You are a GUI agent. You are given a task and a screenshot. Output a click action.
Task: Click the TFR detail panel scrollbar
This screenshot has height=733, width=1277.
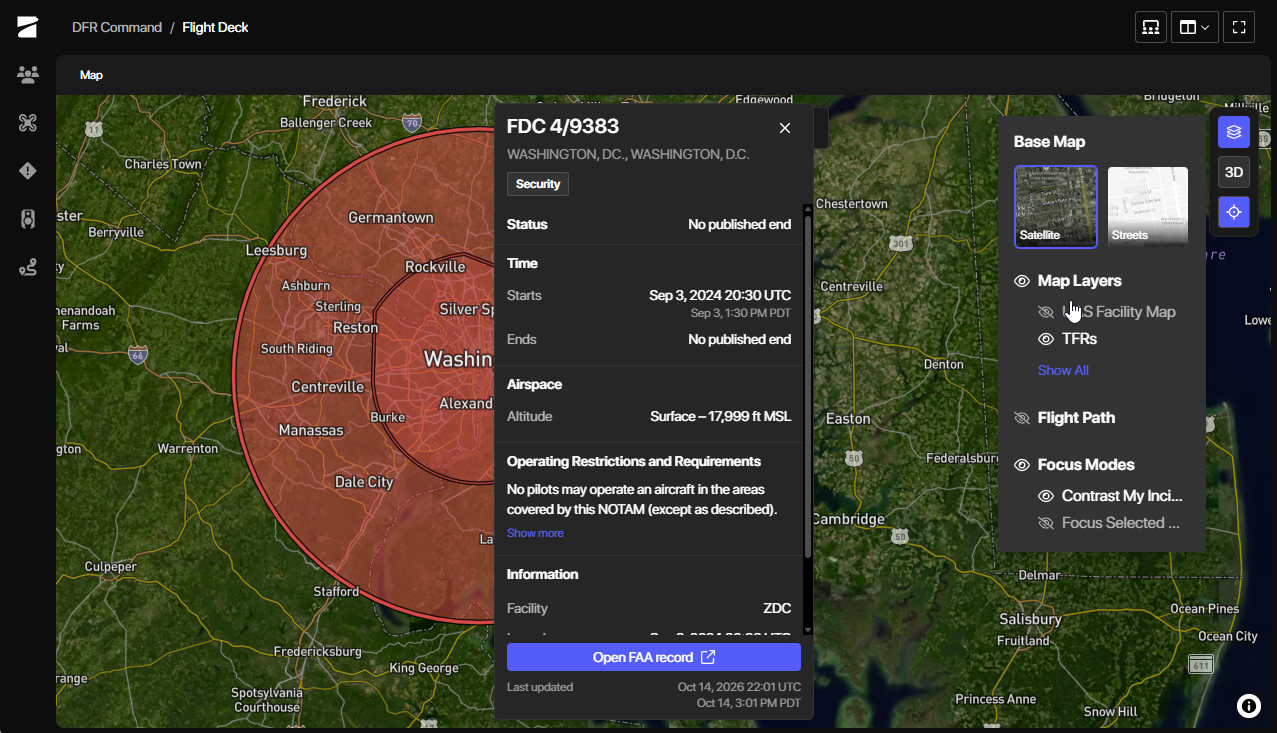tap(808, 385)
